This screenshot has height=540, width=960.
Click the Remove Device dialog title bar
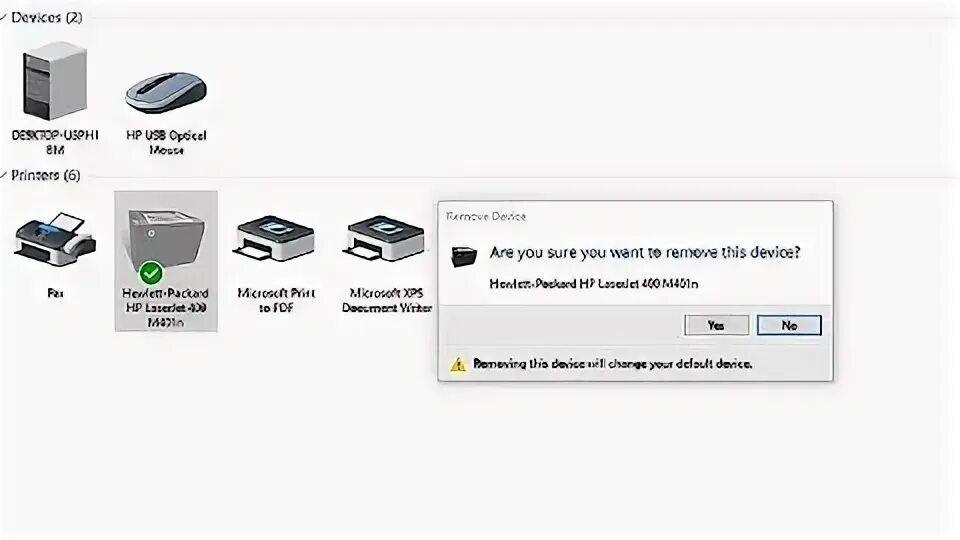click(x=636, y=216)
